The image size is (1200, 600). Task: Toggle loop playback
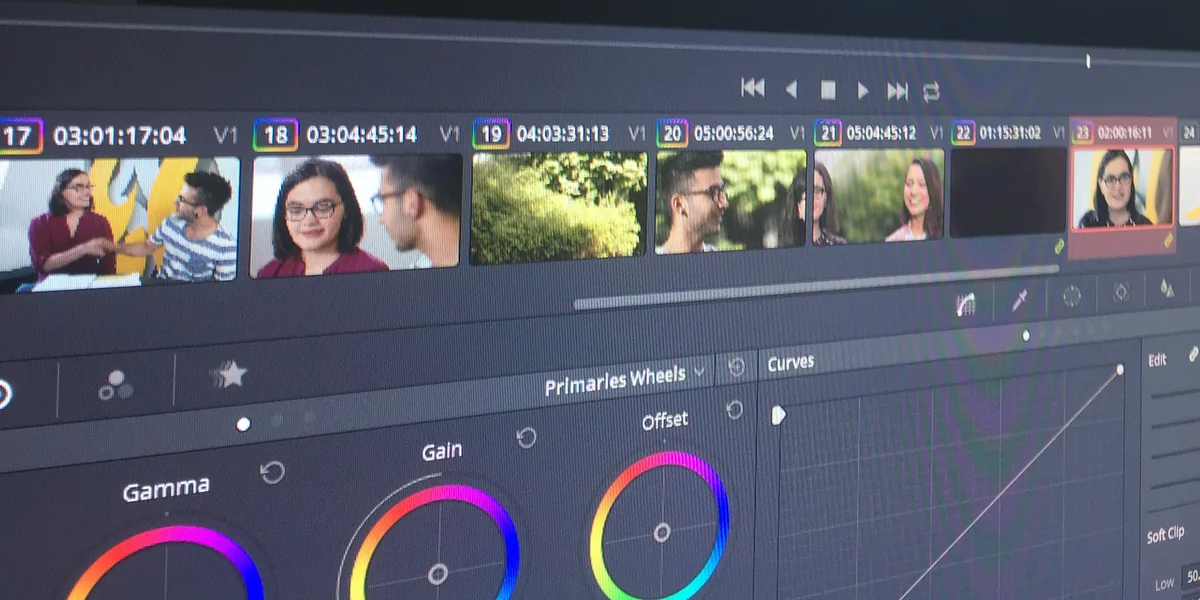931,92
